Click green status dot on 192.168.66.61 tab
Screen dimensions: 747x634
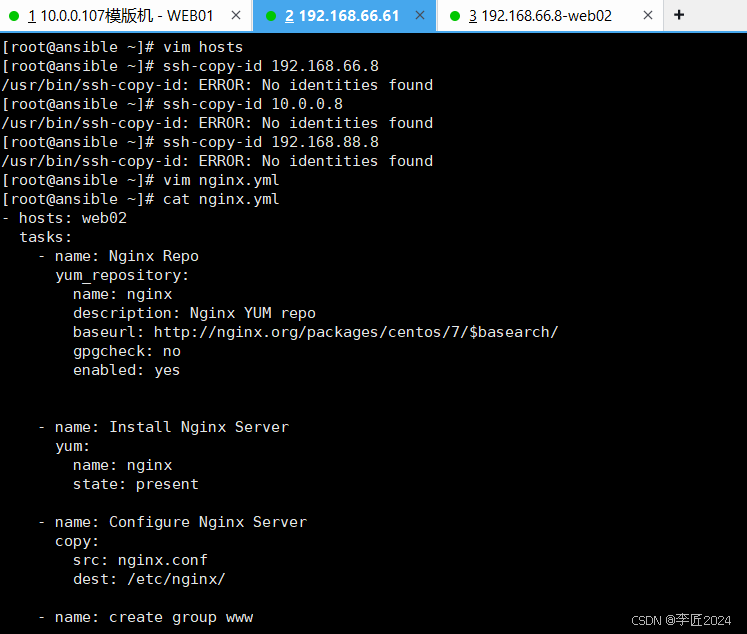pyautogui.click(x=271, y=16)
